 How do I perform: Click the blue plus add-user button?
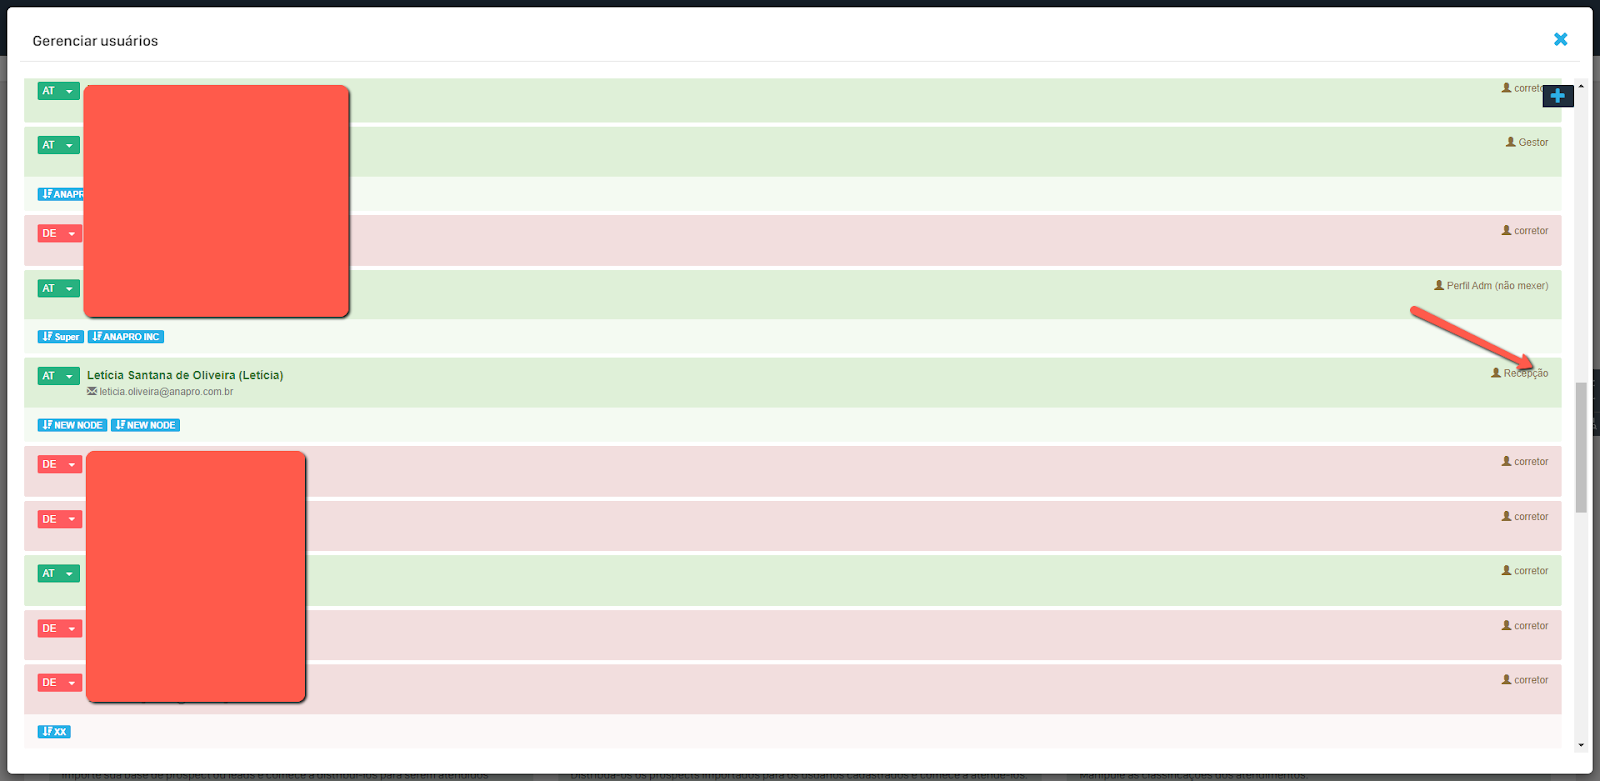[x=1558, y=96]
